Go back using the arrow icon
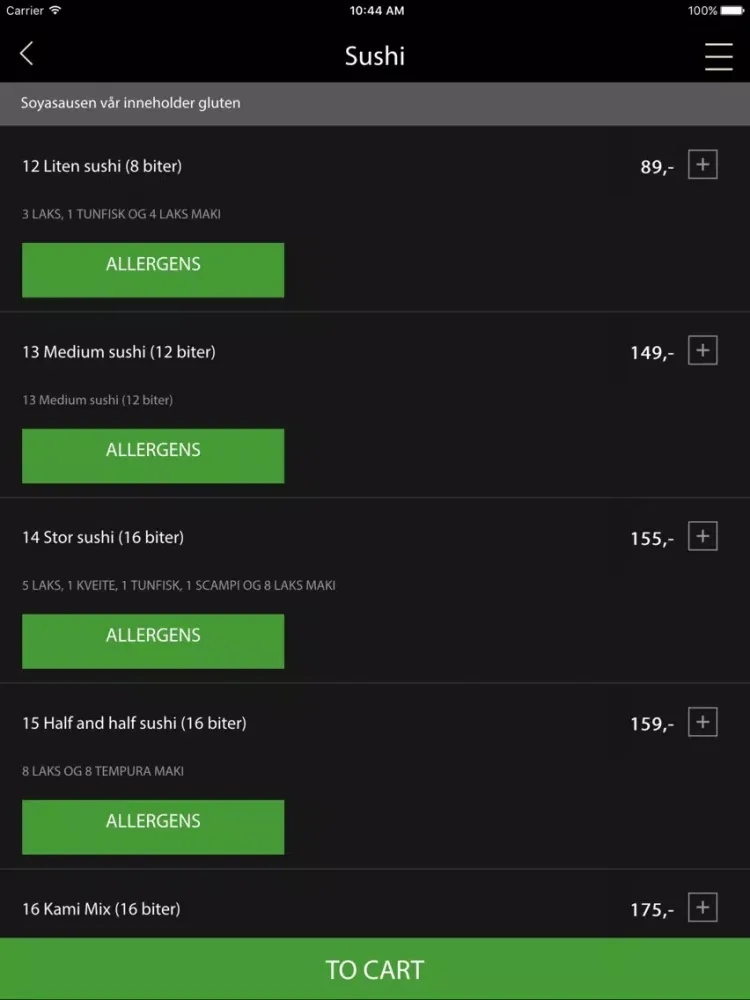 click(26, 54)
